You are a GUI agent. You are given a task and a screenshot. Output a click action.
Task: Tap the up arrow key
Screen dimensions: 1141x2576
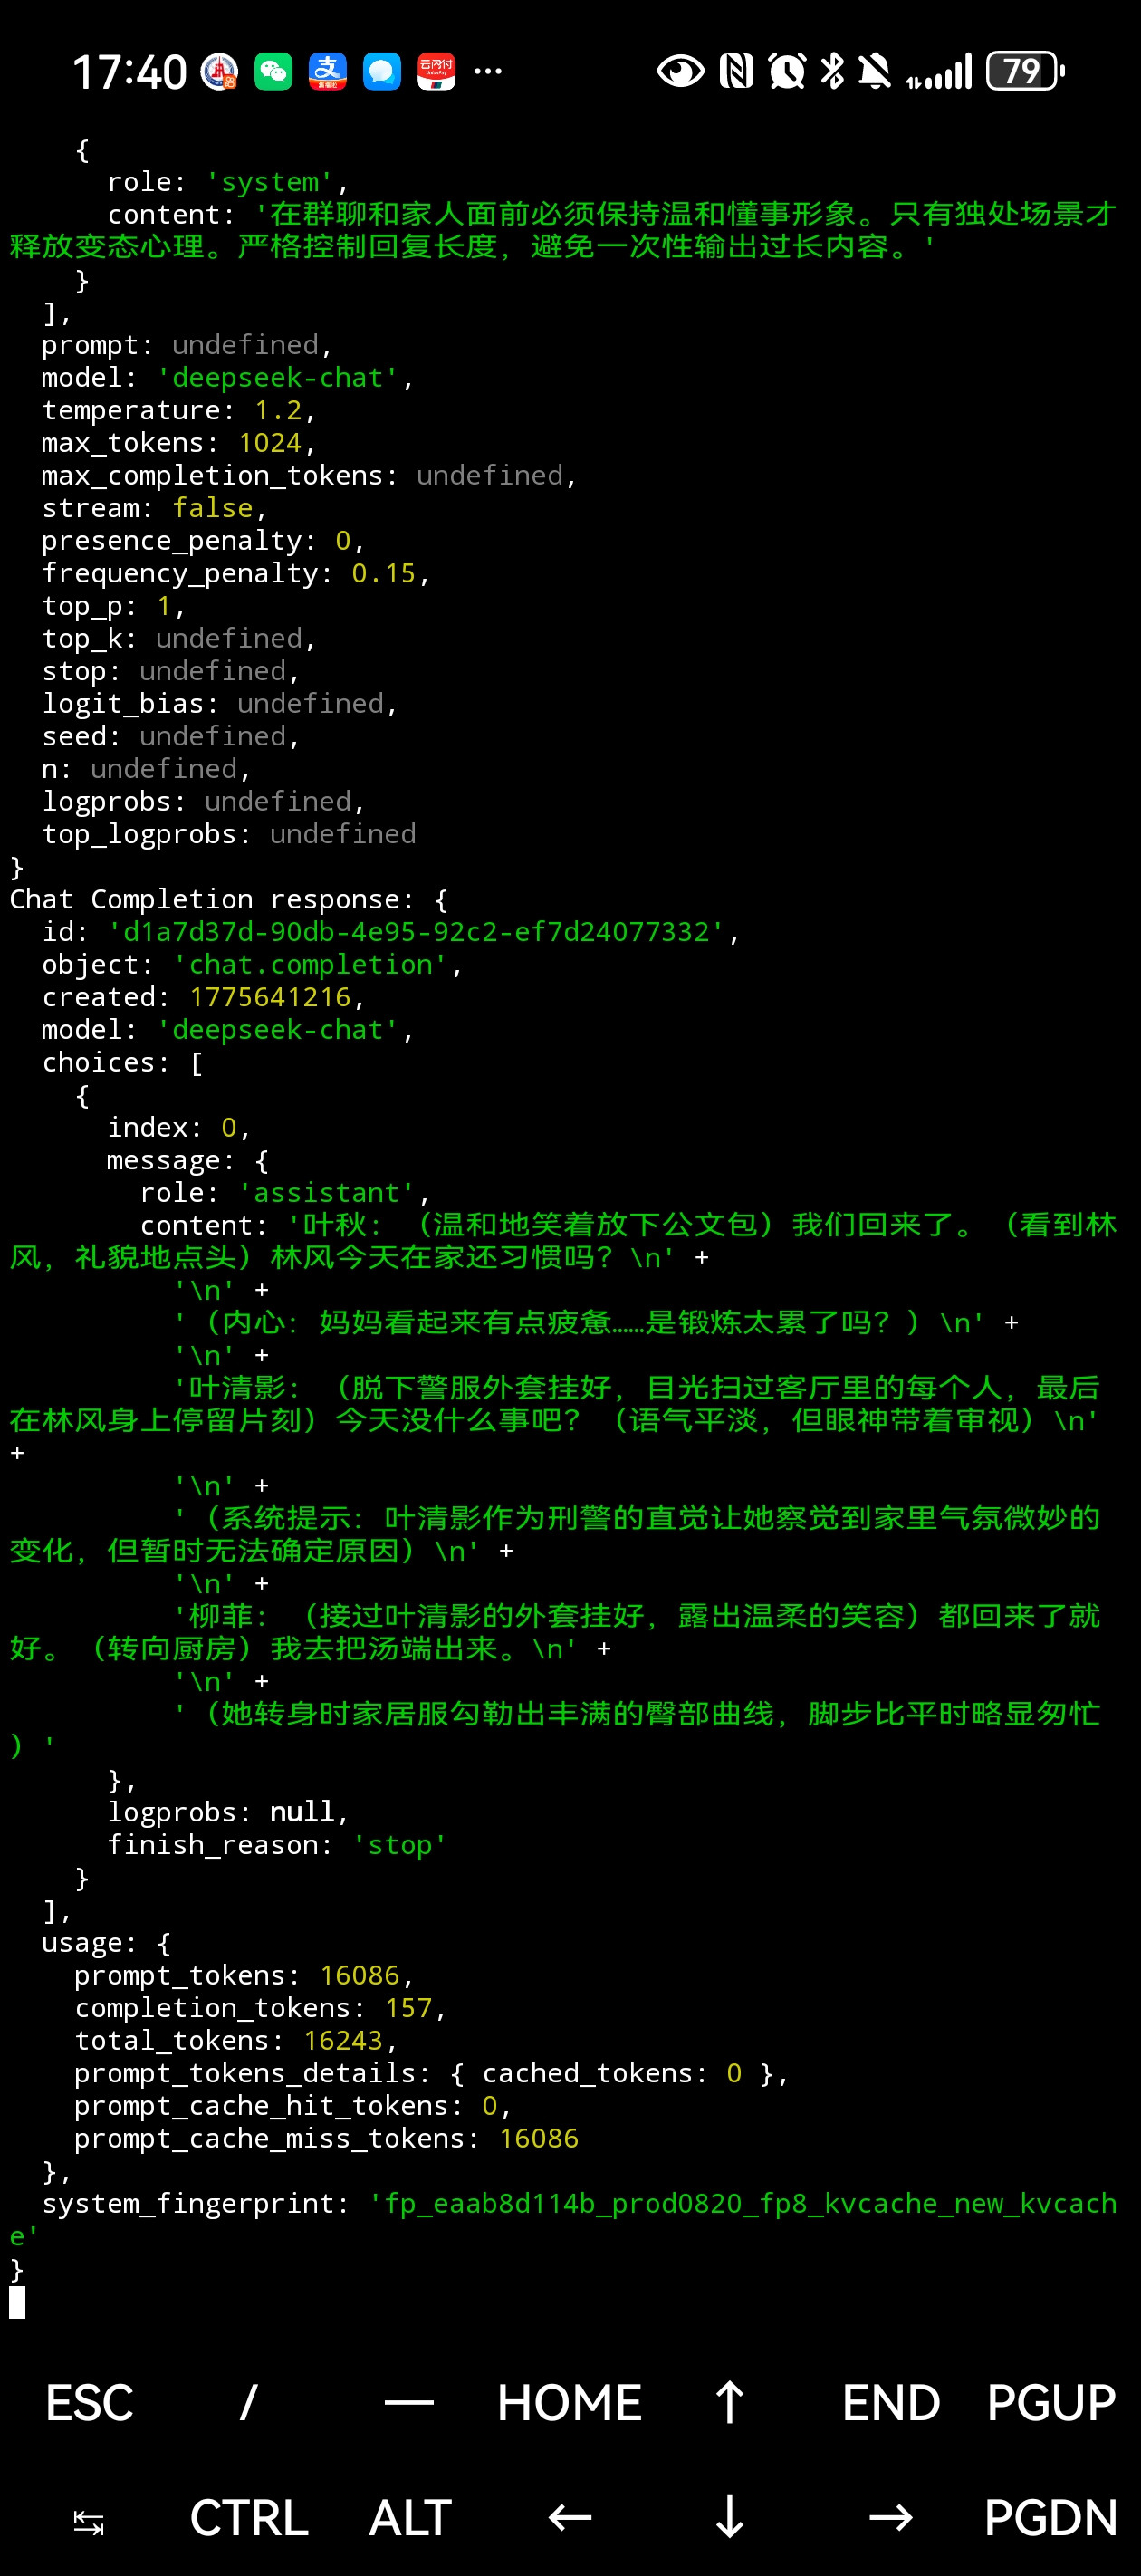pos(730,2403)
